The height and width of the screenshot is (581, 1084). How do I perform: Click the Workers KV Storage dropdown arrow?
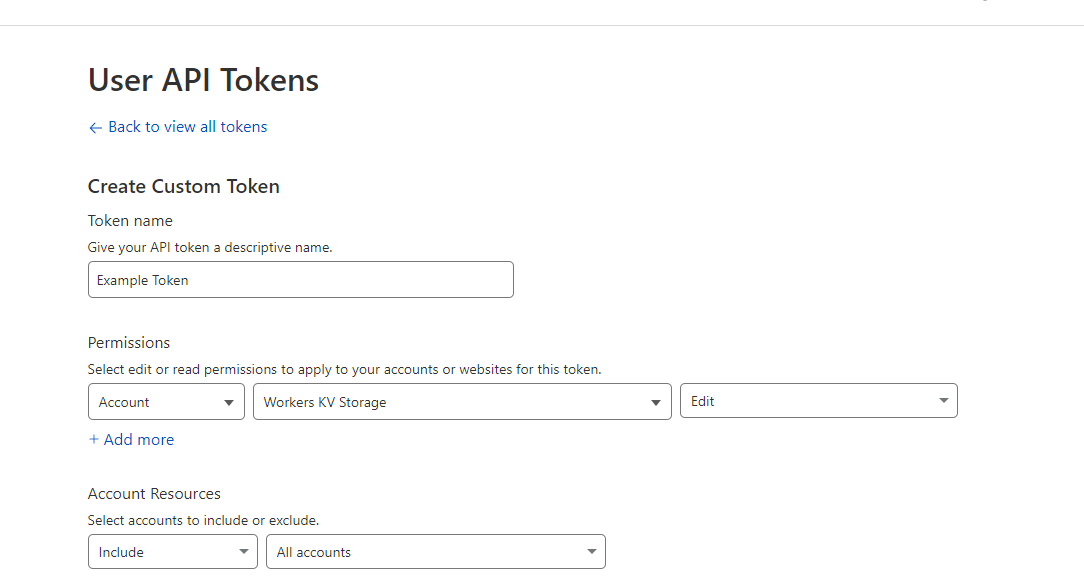pyautogui.click(x=657, y=400)
